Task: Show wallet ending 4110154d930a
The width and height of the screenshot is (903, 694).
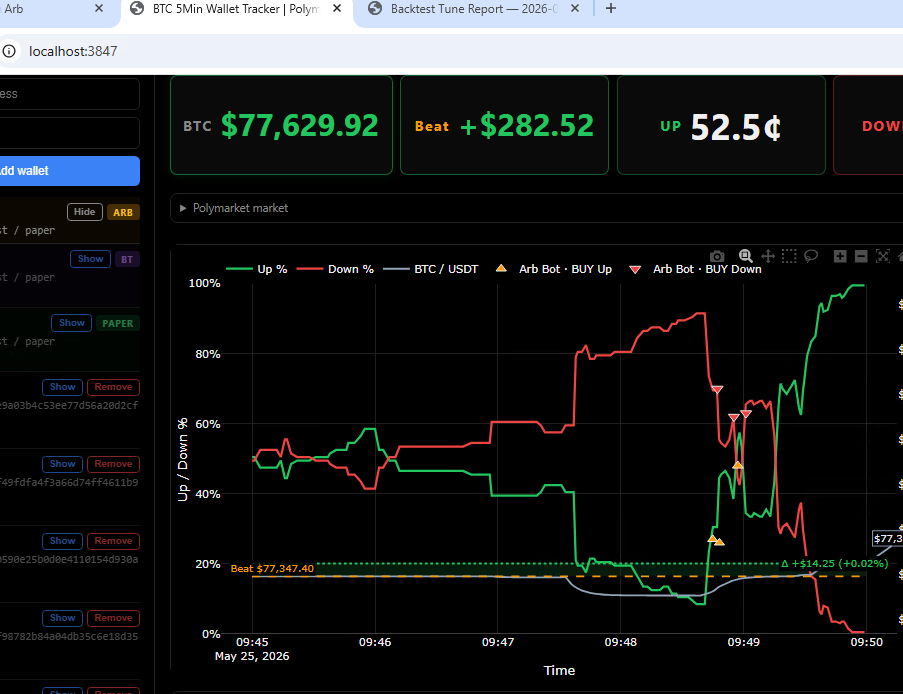Action: coord(62,541)
